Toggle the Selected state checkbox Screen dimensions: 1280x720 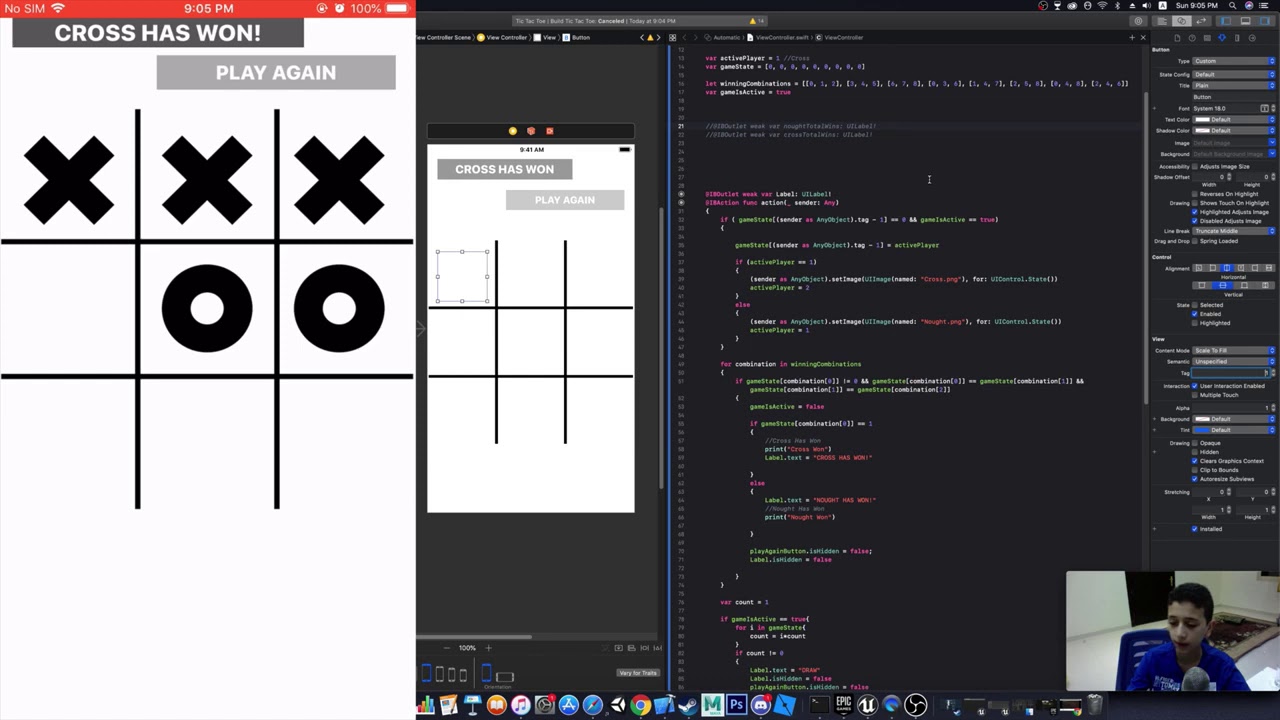coord(1195,305)
